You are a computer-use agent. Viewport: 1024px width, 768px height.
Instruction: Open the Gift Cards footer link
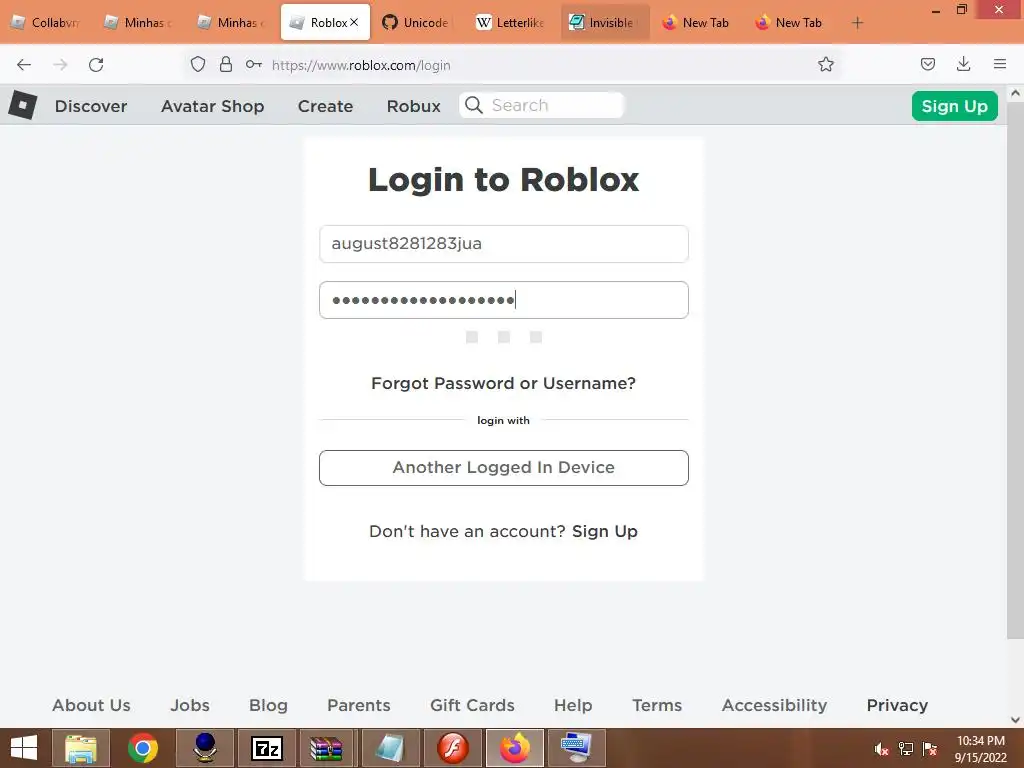tap(472, 705)
